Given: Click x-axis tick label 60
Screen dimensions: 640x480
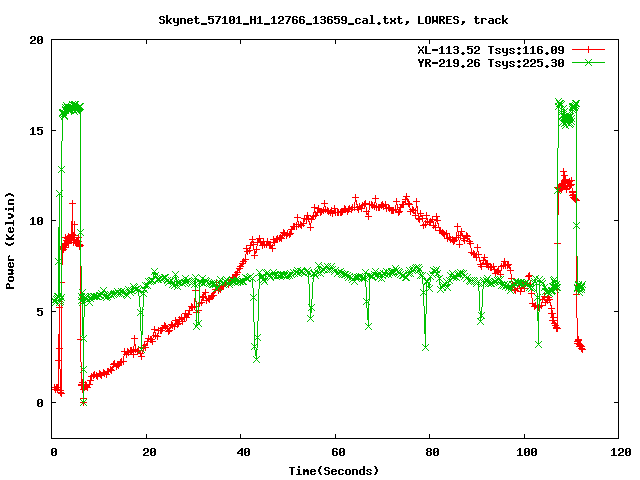Looking at the screenshot, I should point(338,452).
